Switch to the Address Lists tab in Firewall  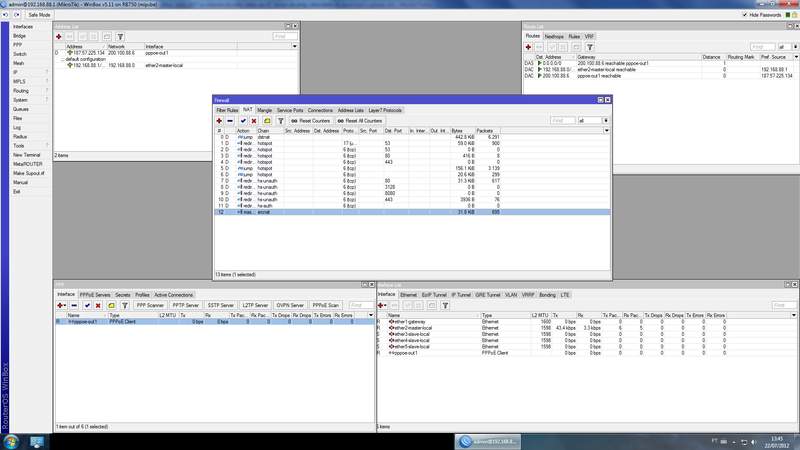351,110
